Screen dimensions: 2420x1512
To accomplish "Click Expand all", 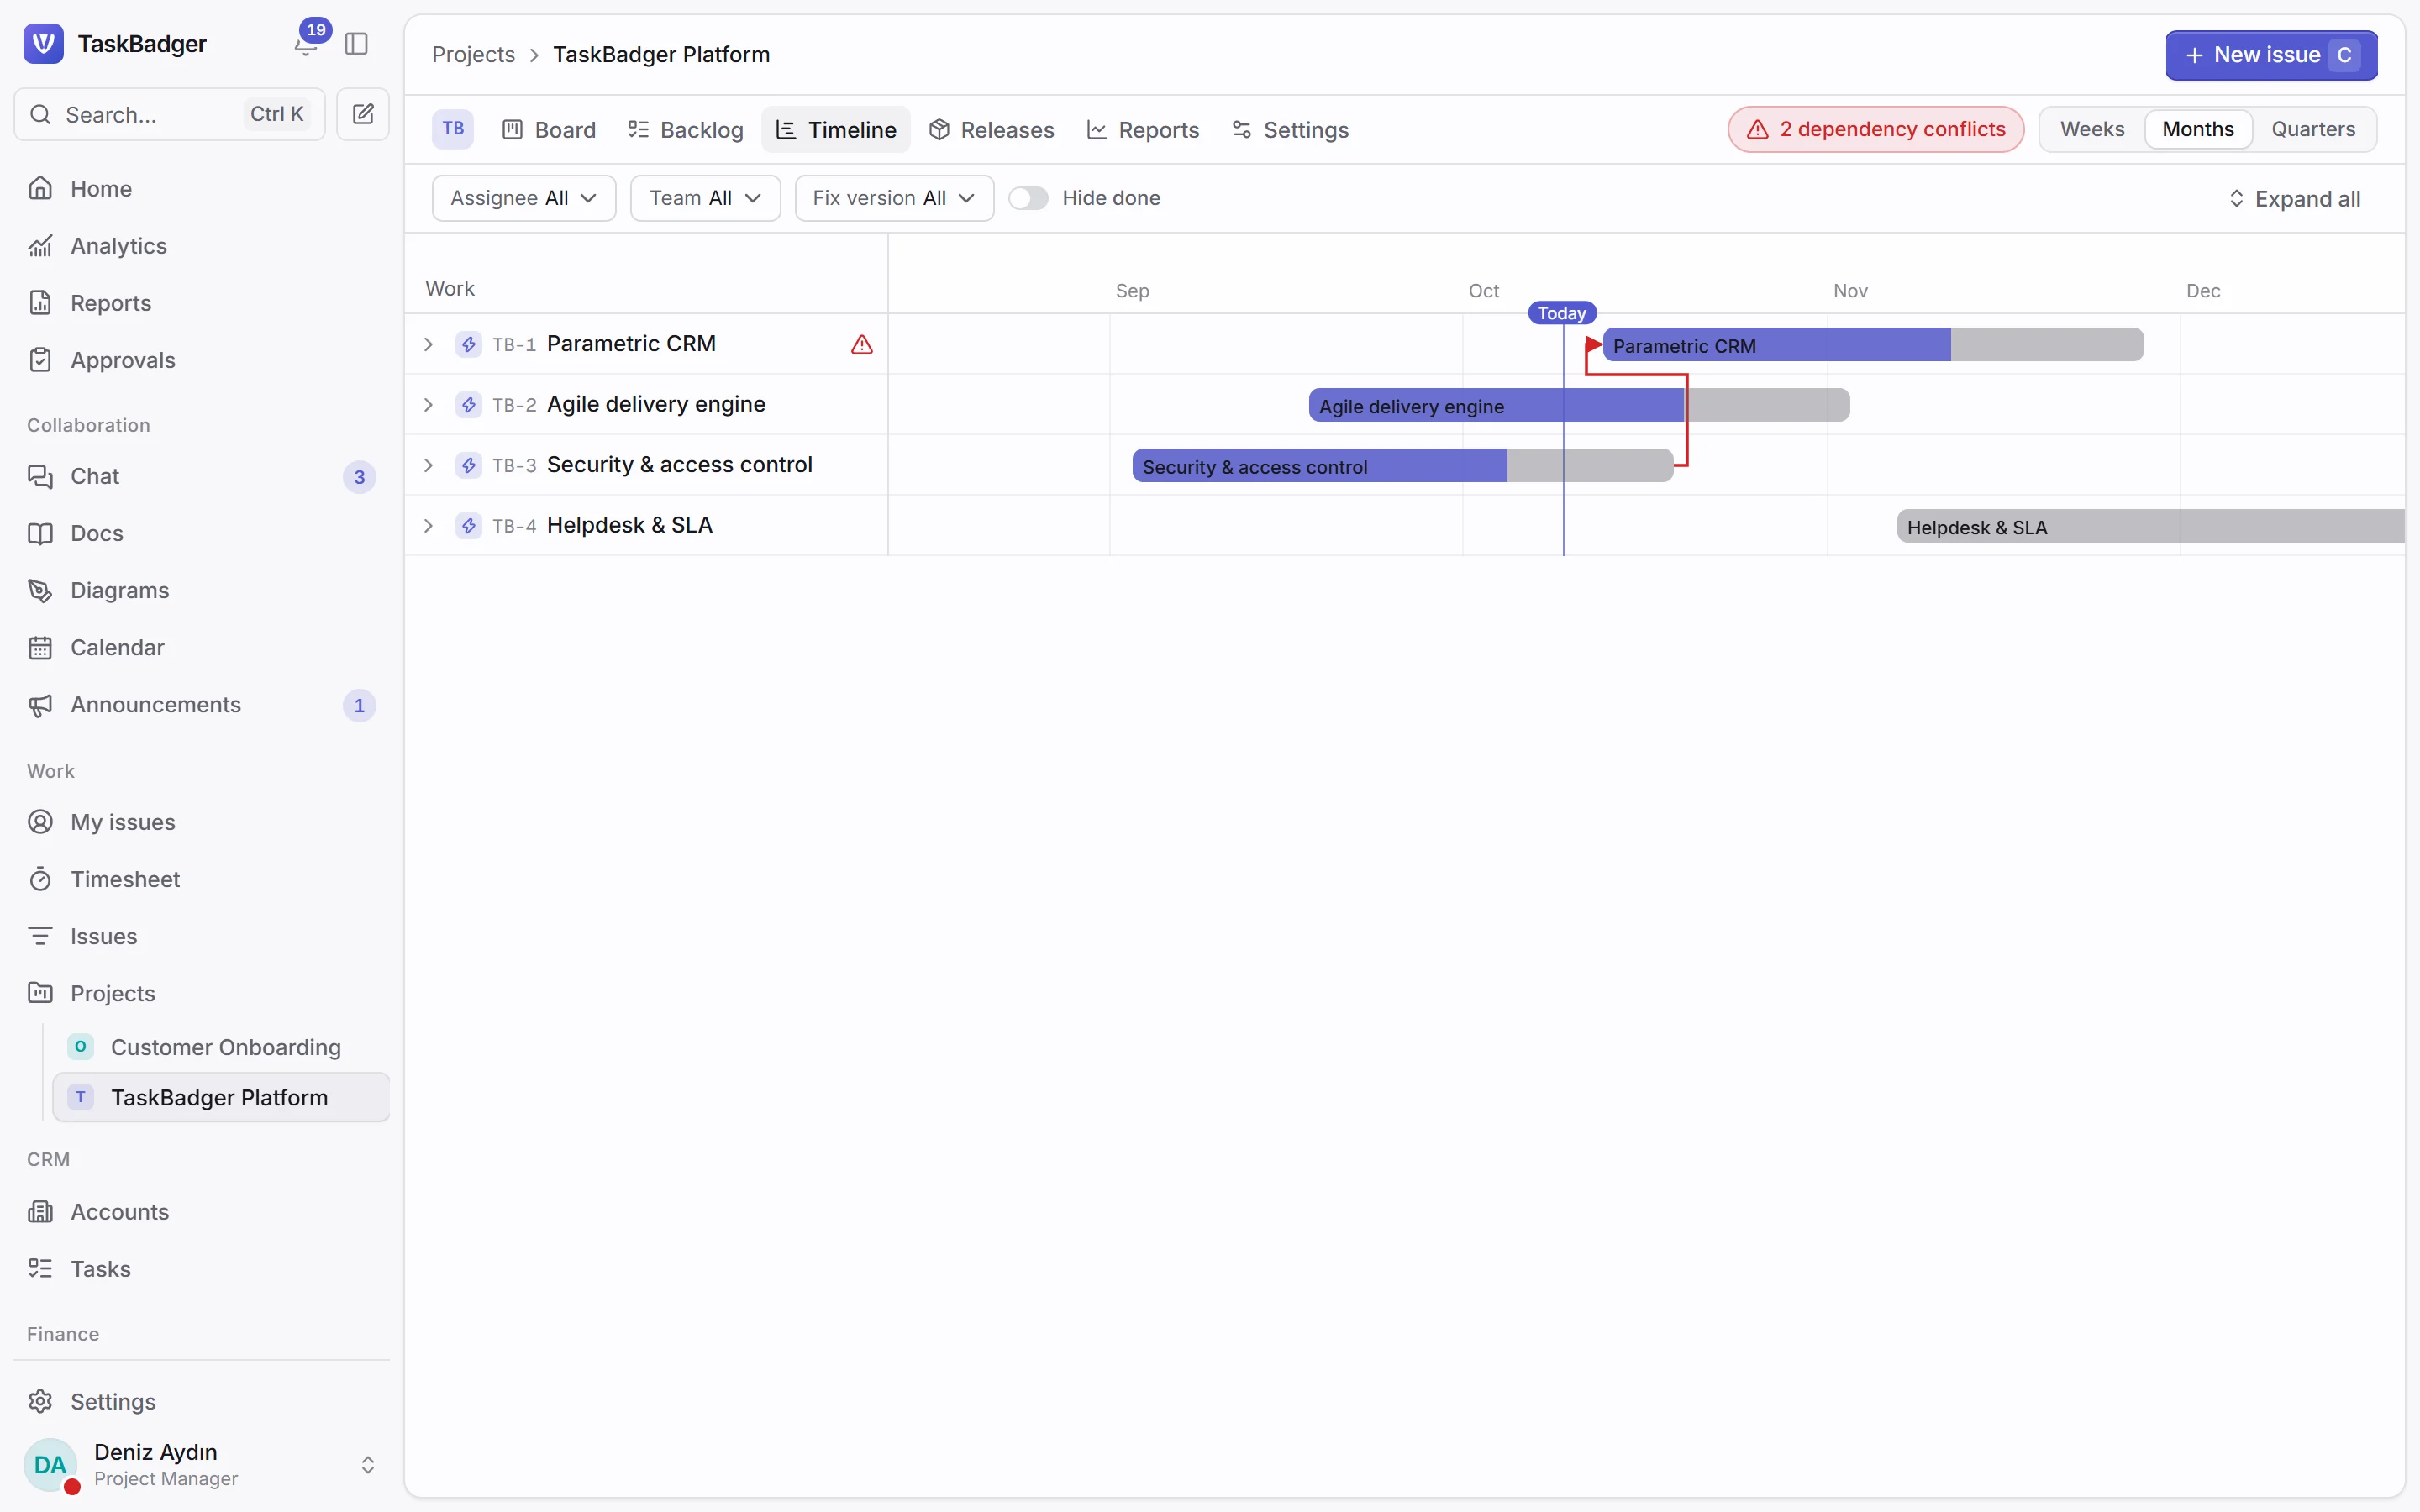I will (2295, 198).
